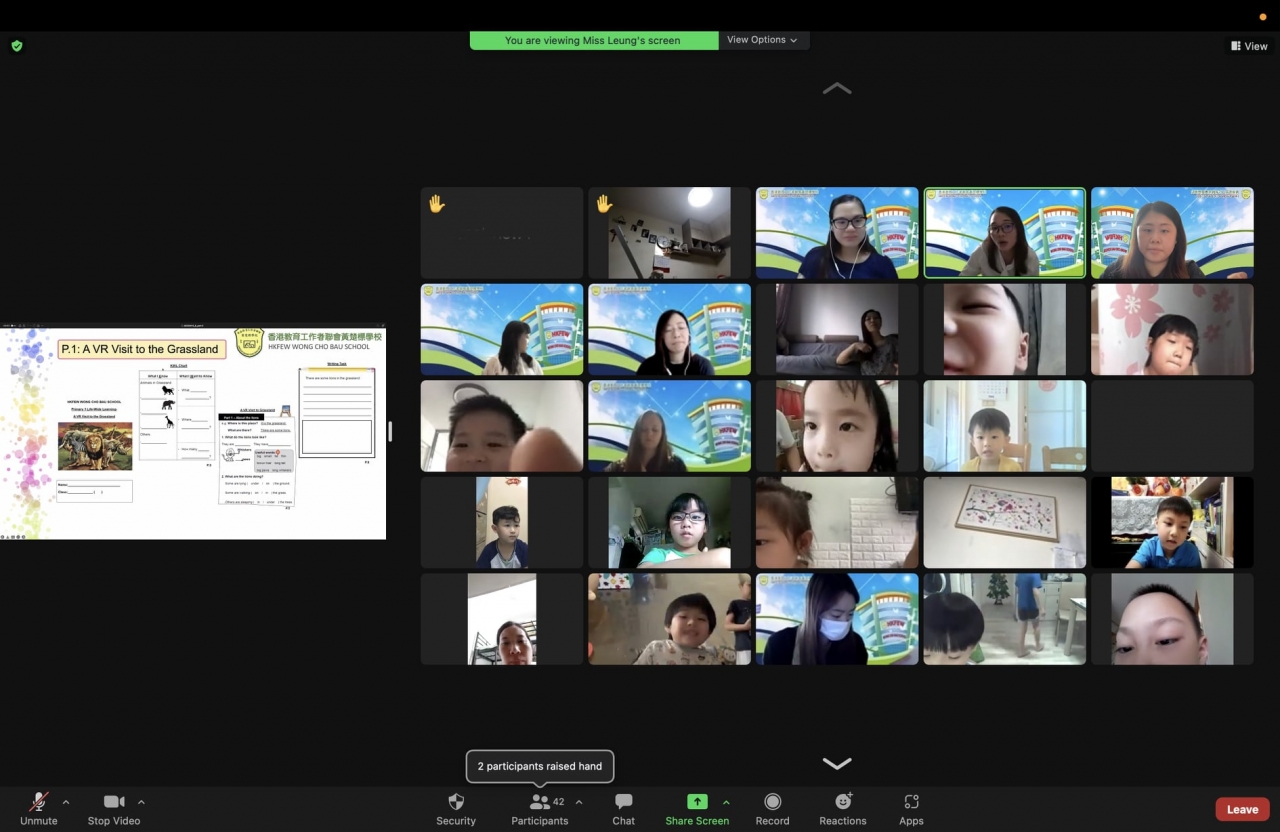Open the Chat window
This screenshot has height=832, width=1280.
click(623, 802)
